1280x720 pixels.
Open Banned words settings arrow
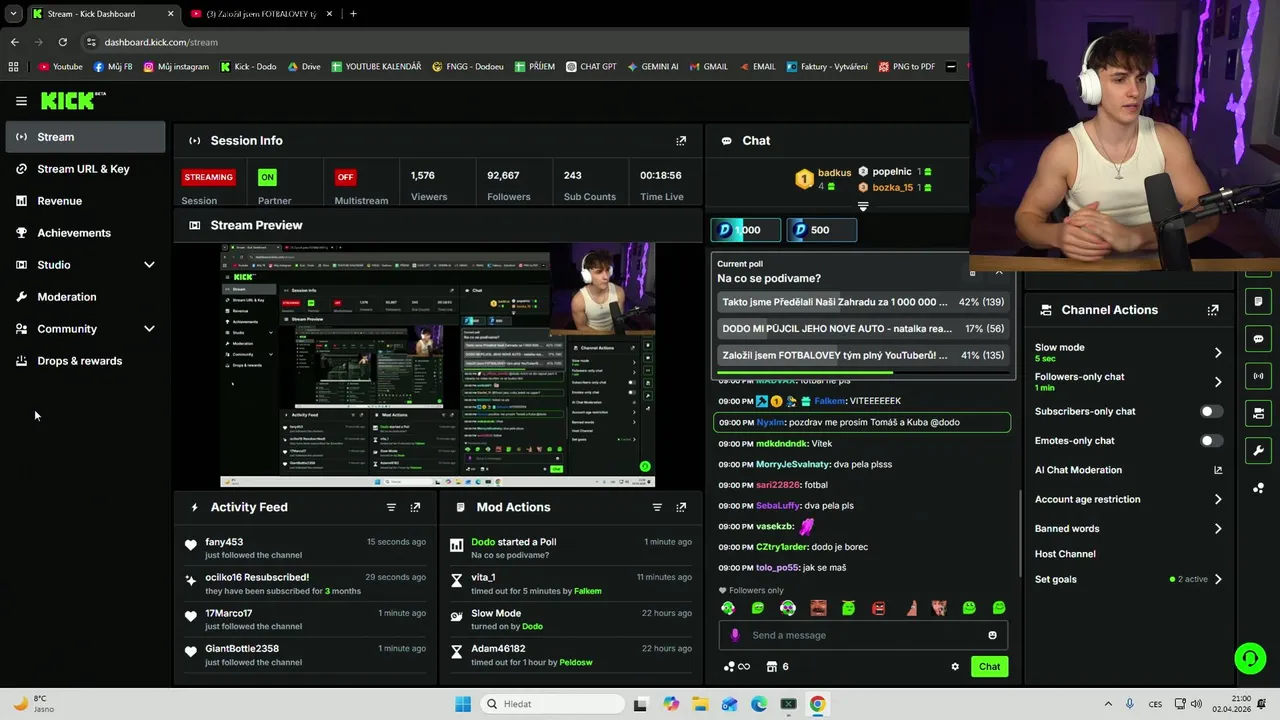[1217, 528]
